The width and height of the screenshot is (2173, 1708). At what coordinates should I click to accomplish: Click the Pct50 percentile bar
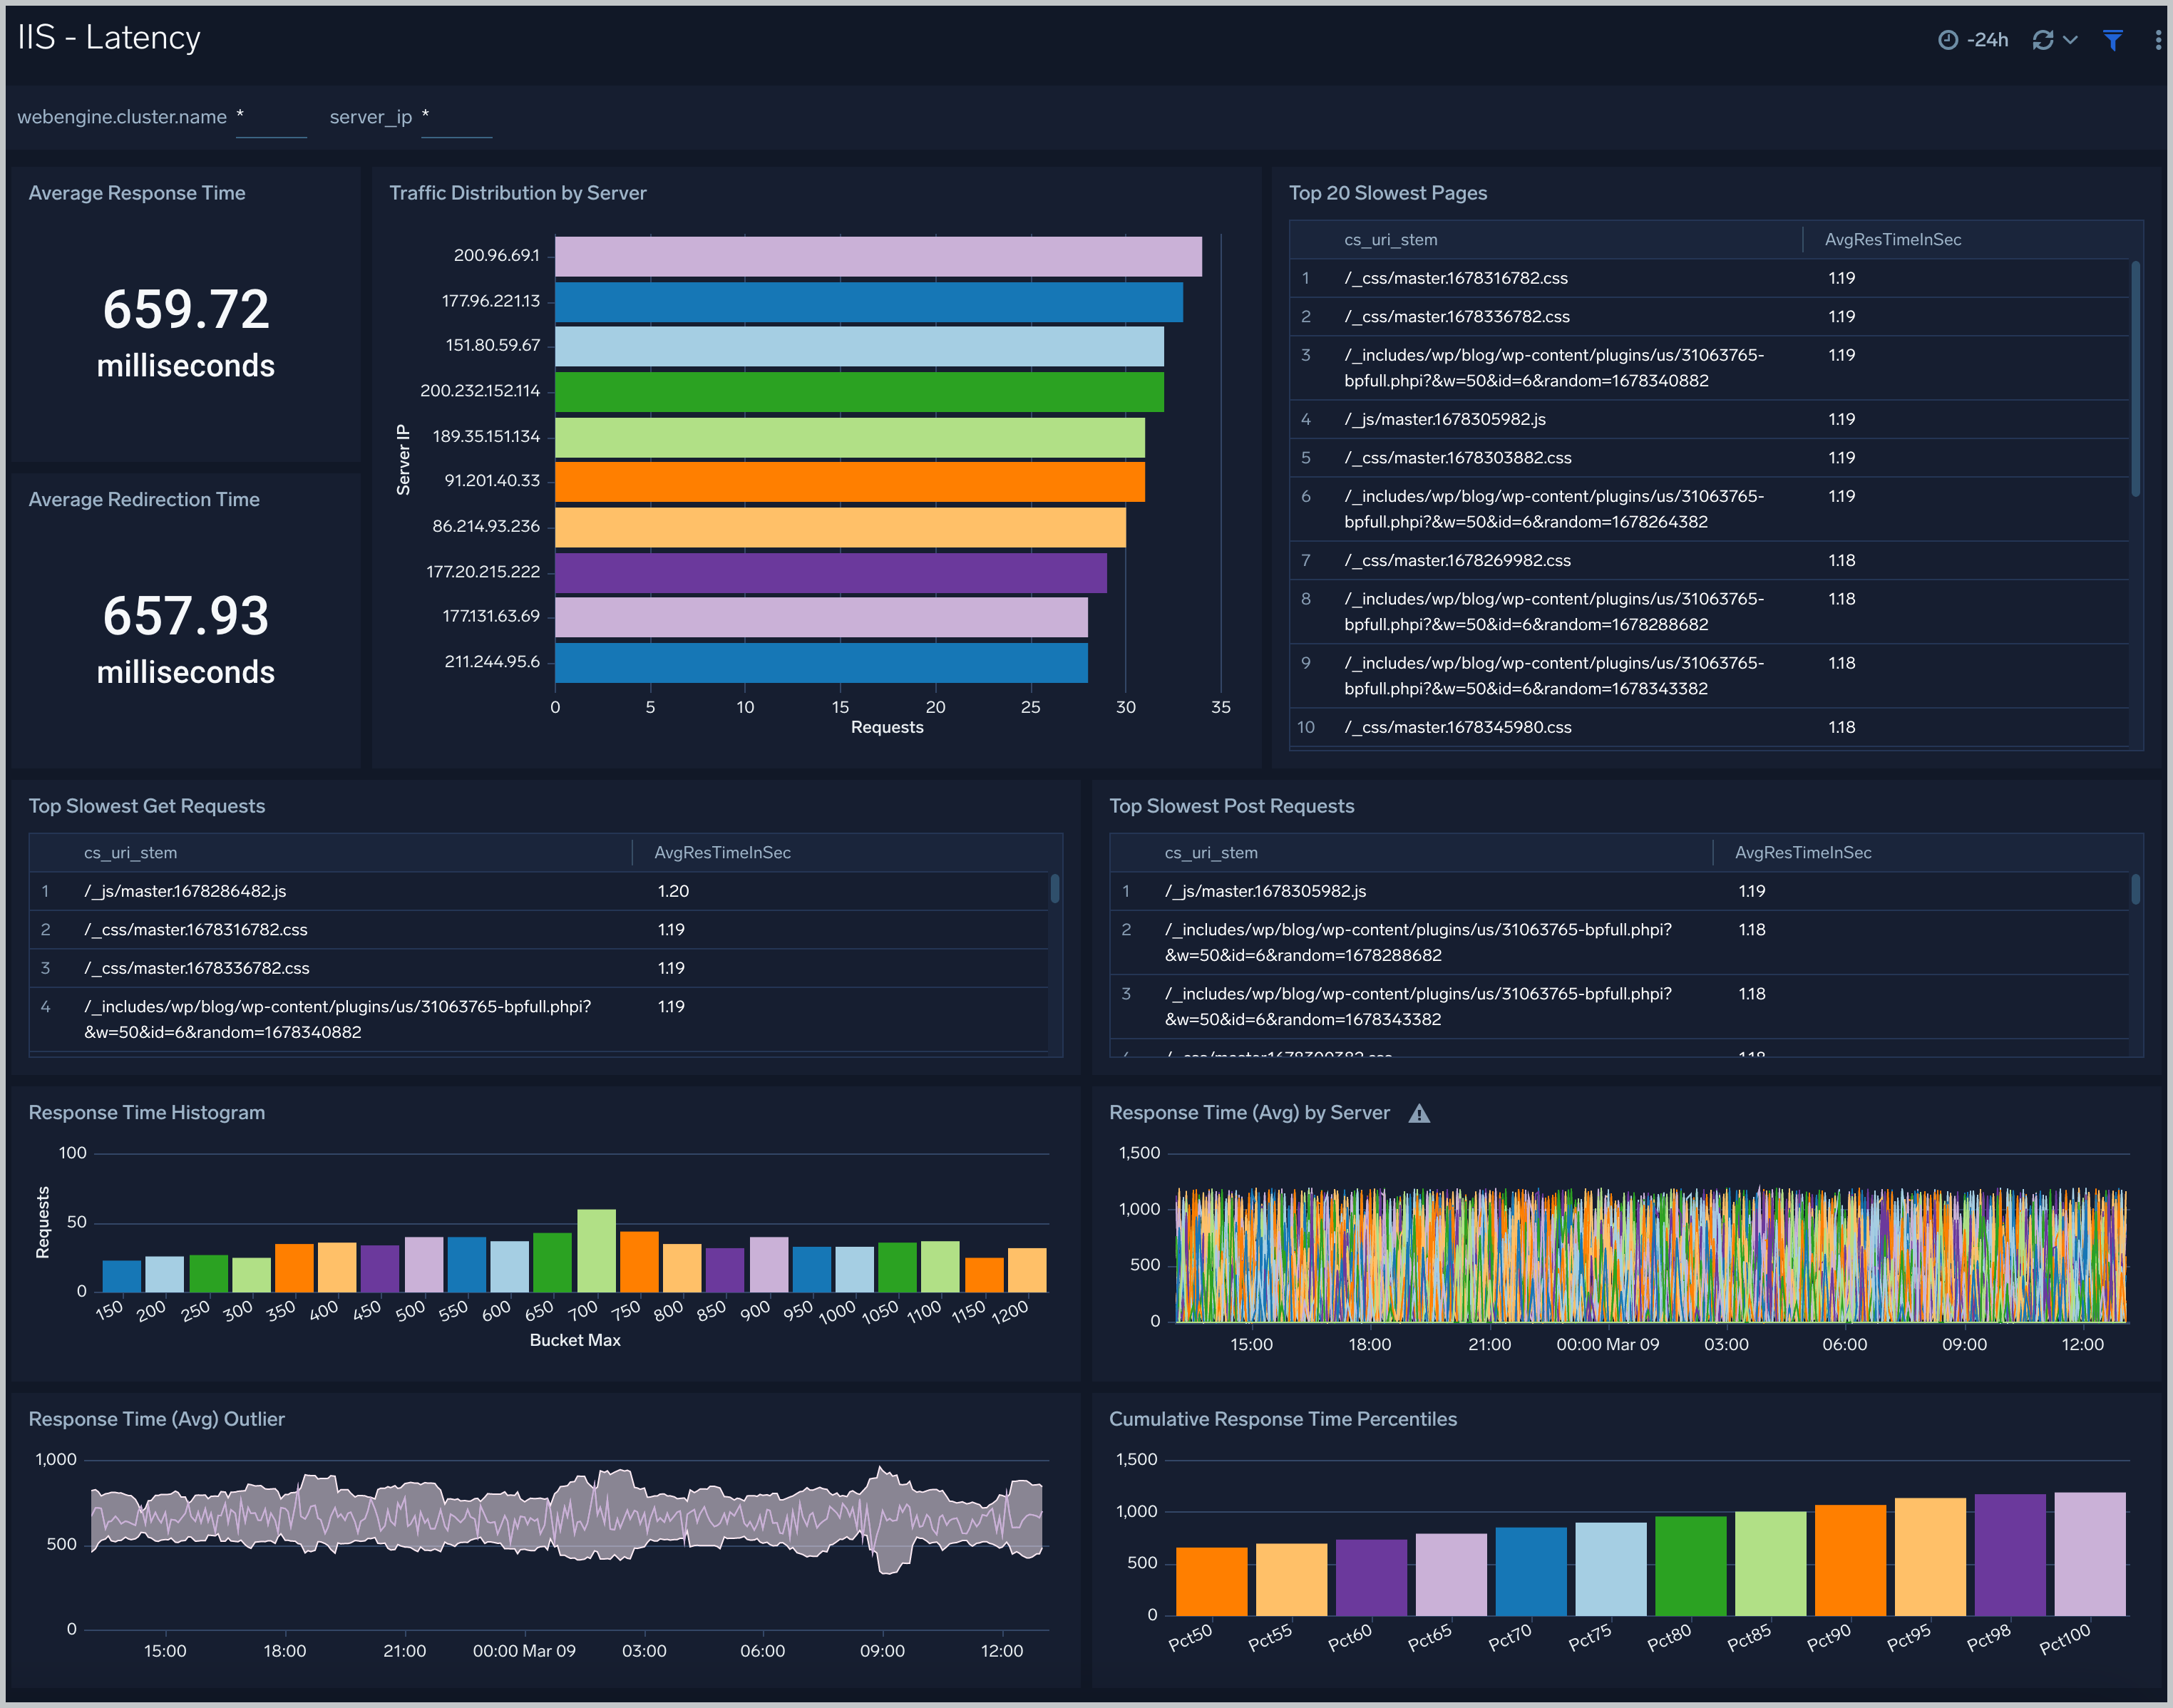coord(1211,1582)
